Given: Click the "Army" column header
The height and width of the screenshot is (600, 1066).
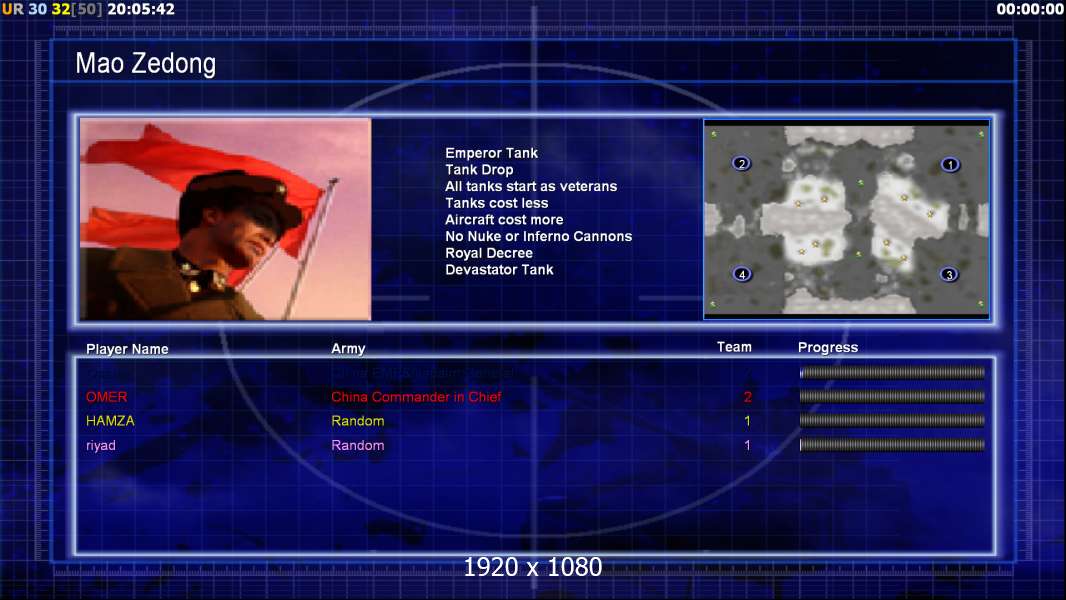Looking at the screenshot, I should coord(348,349).
